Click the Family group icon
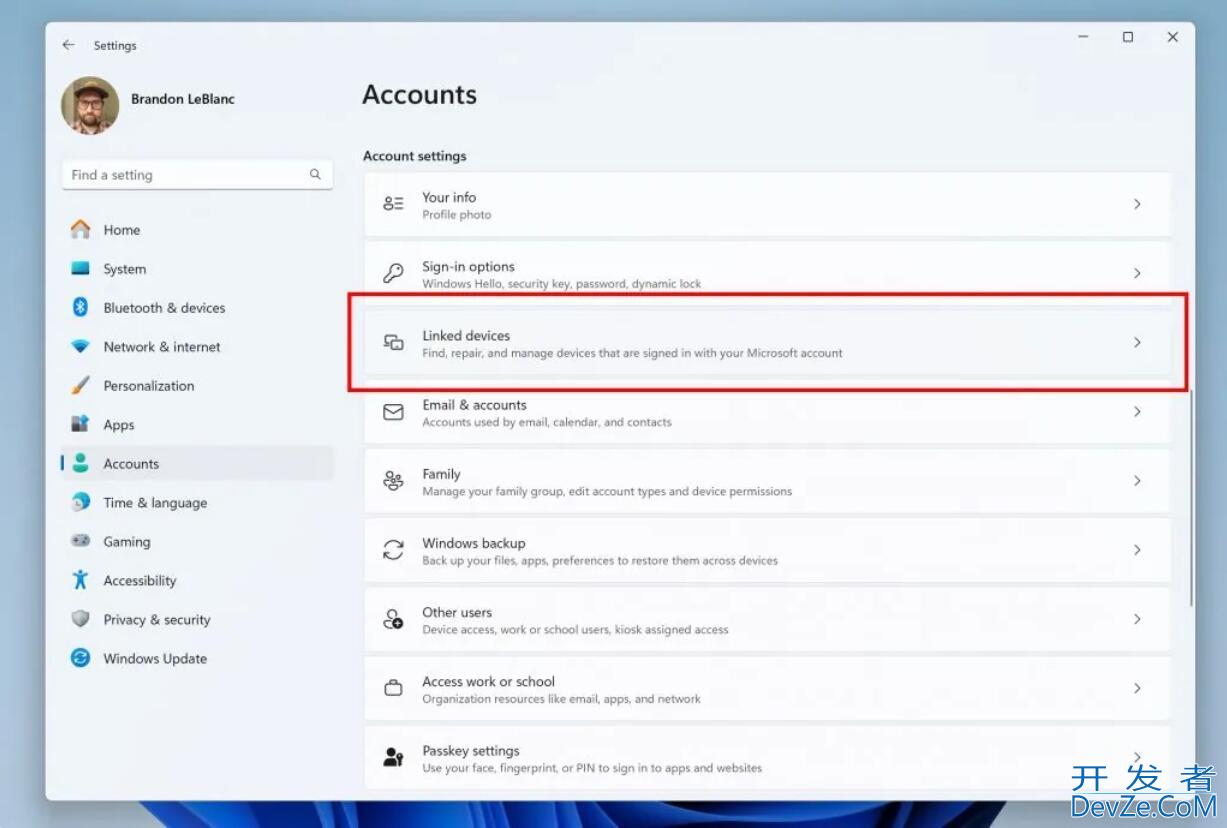 pos(394,480)
